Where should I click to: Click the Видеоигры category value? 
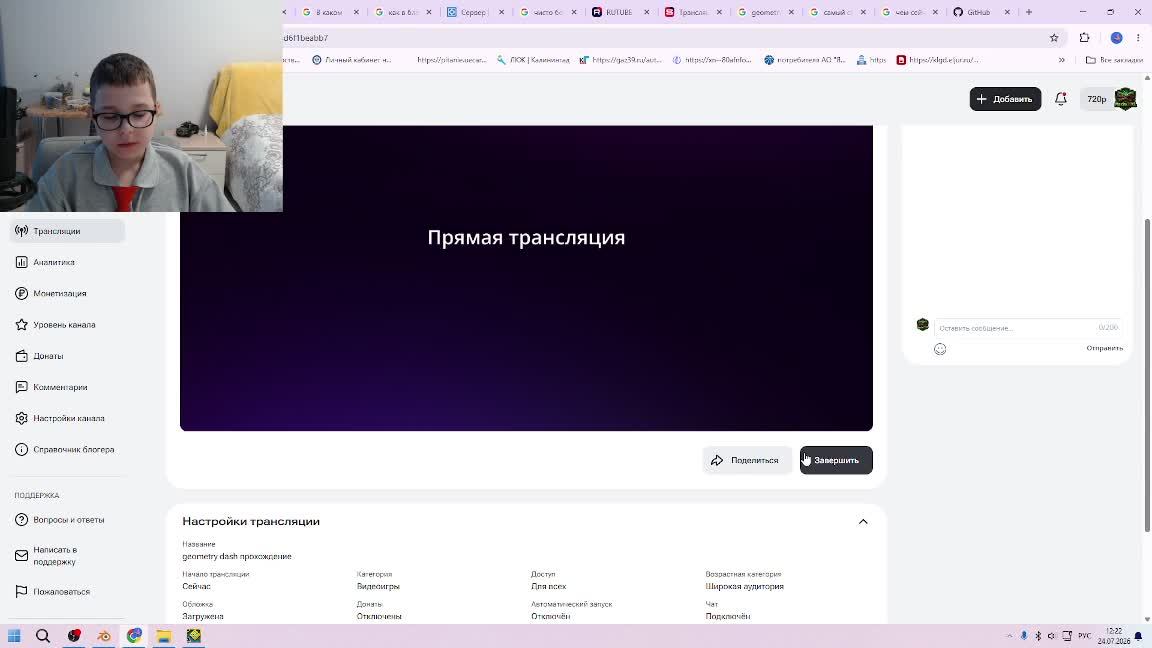378,586
